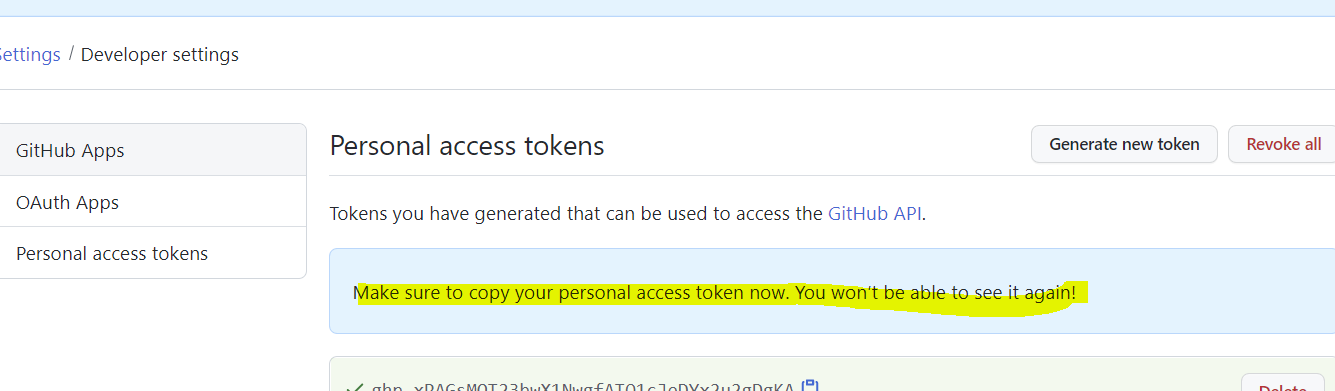Open OAuth Apps in the sidebar
Image resolution: width=1335 pixels, height=391 pixels.
point(153,202)
